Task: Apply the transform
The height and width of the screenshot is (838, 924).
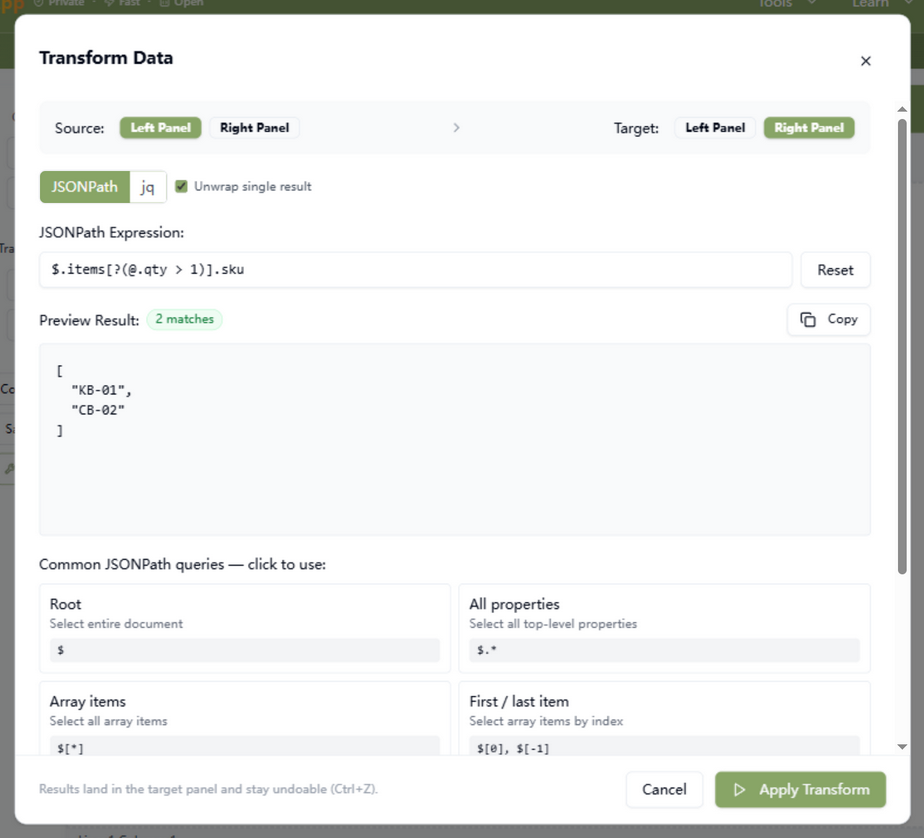Action: tap(800, 790)
